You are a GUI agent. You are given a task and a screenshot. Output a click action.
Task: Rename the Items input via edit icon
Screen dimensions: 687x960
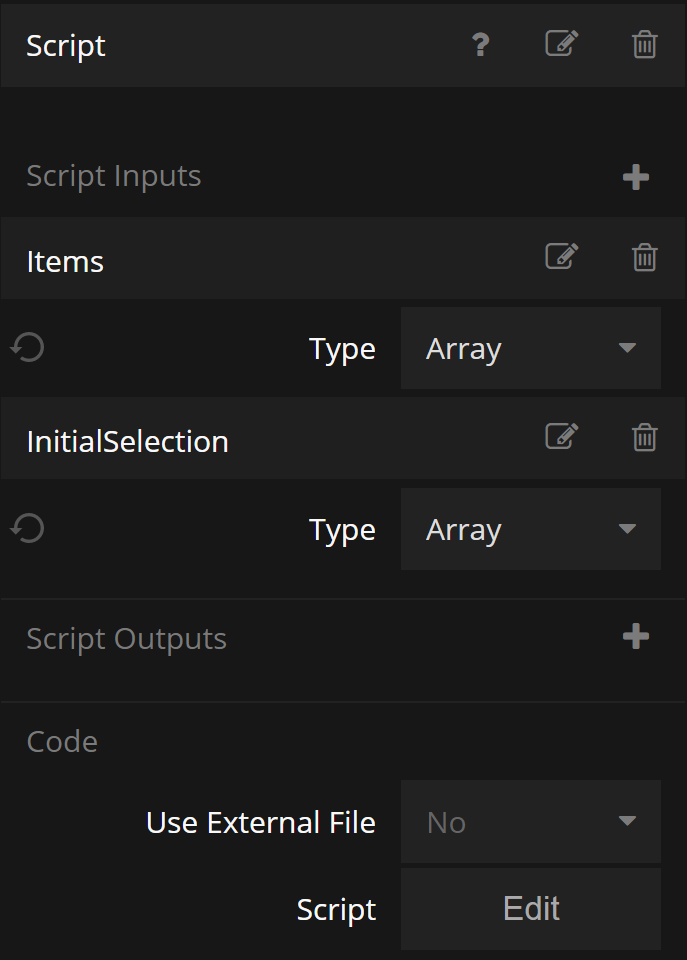[561, 257]
